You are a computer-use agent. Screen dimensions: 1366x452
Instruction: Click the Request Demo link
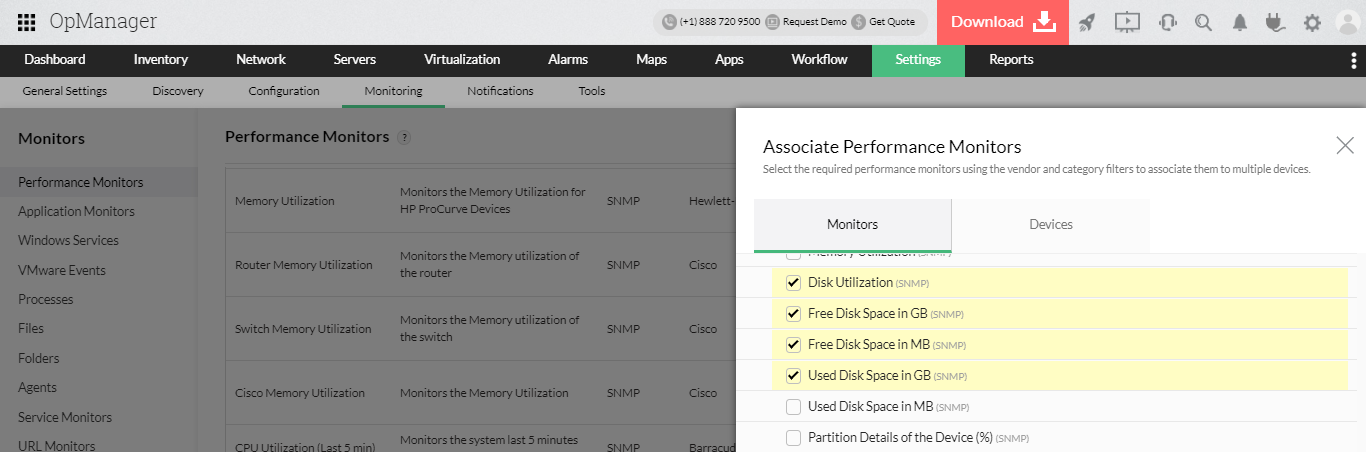coord(806,22)
